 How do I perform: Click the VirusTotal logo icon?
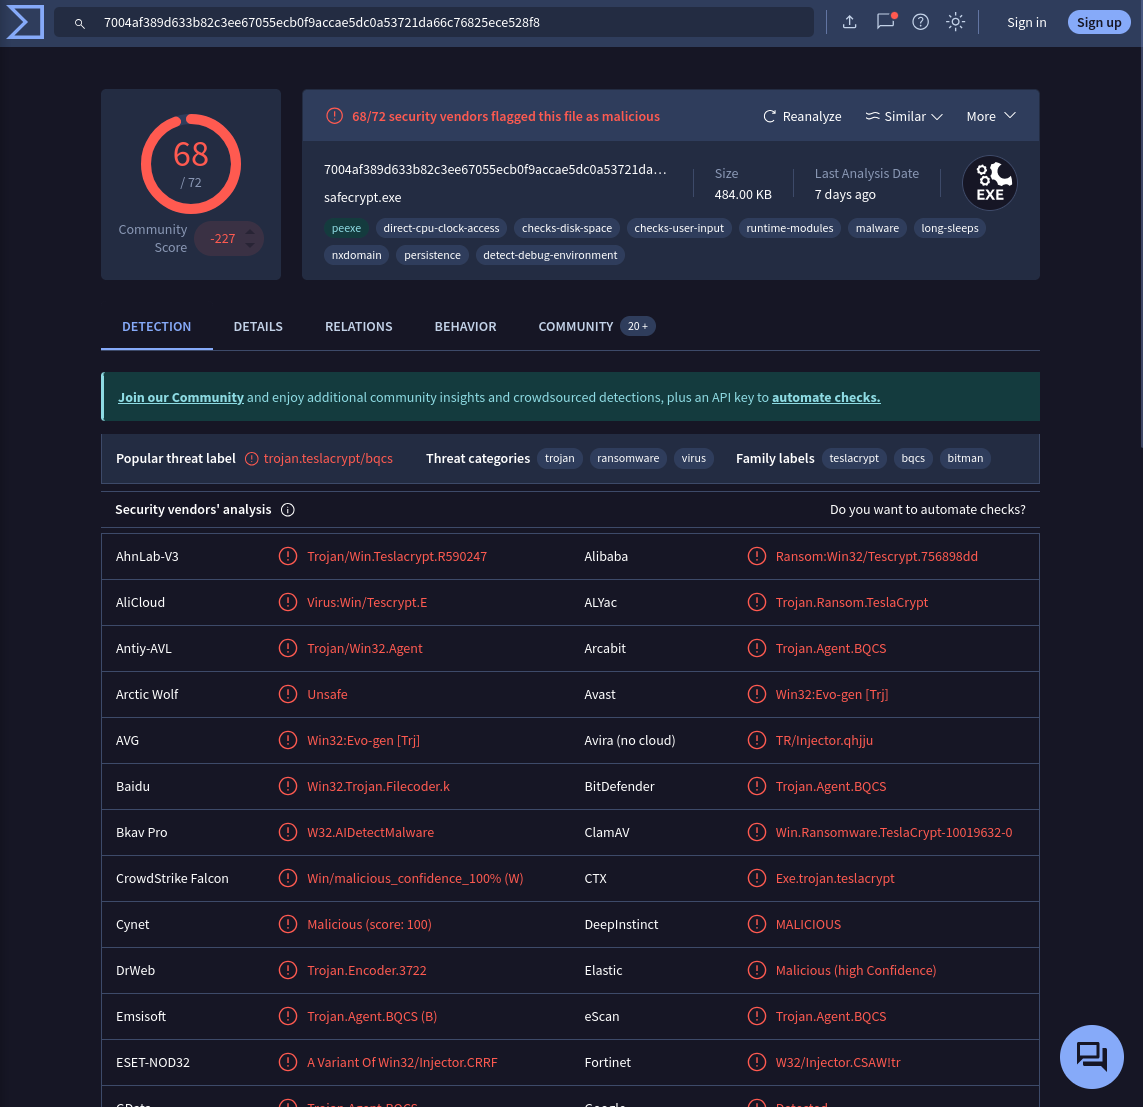25,22
